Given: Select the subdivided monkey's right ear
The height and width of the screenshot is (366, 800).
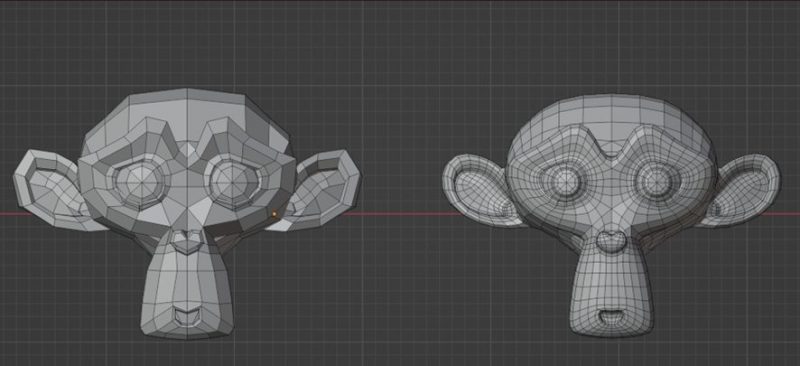Looking at the screenshot, I should pos(741,190).
